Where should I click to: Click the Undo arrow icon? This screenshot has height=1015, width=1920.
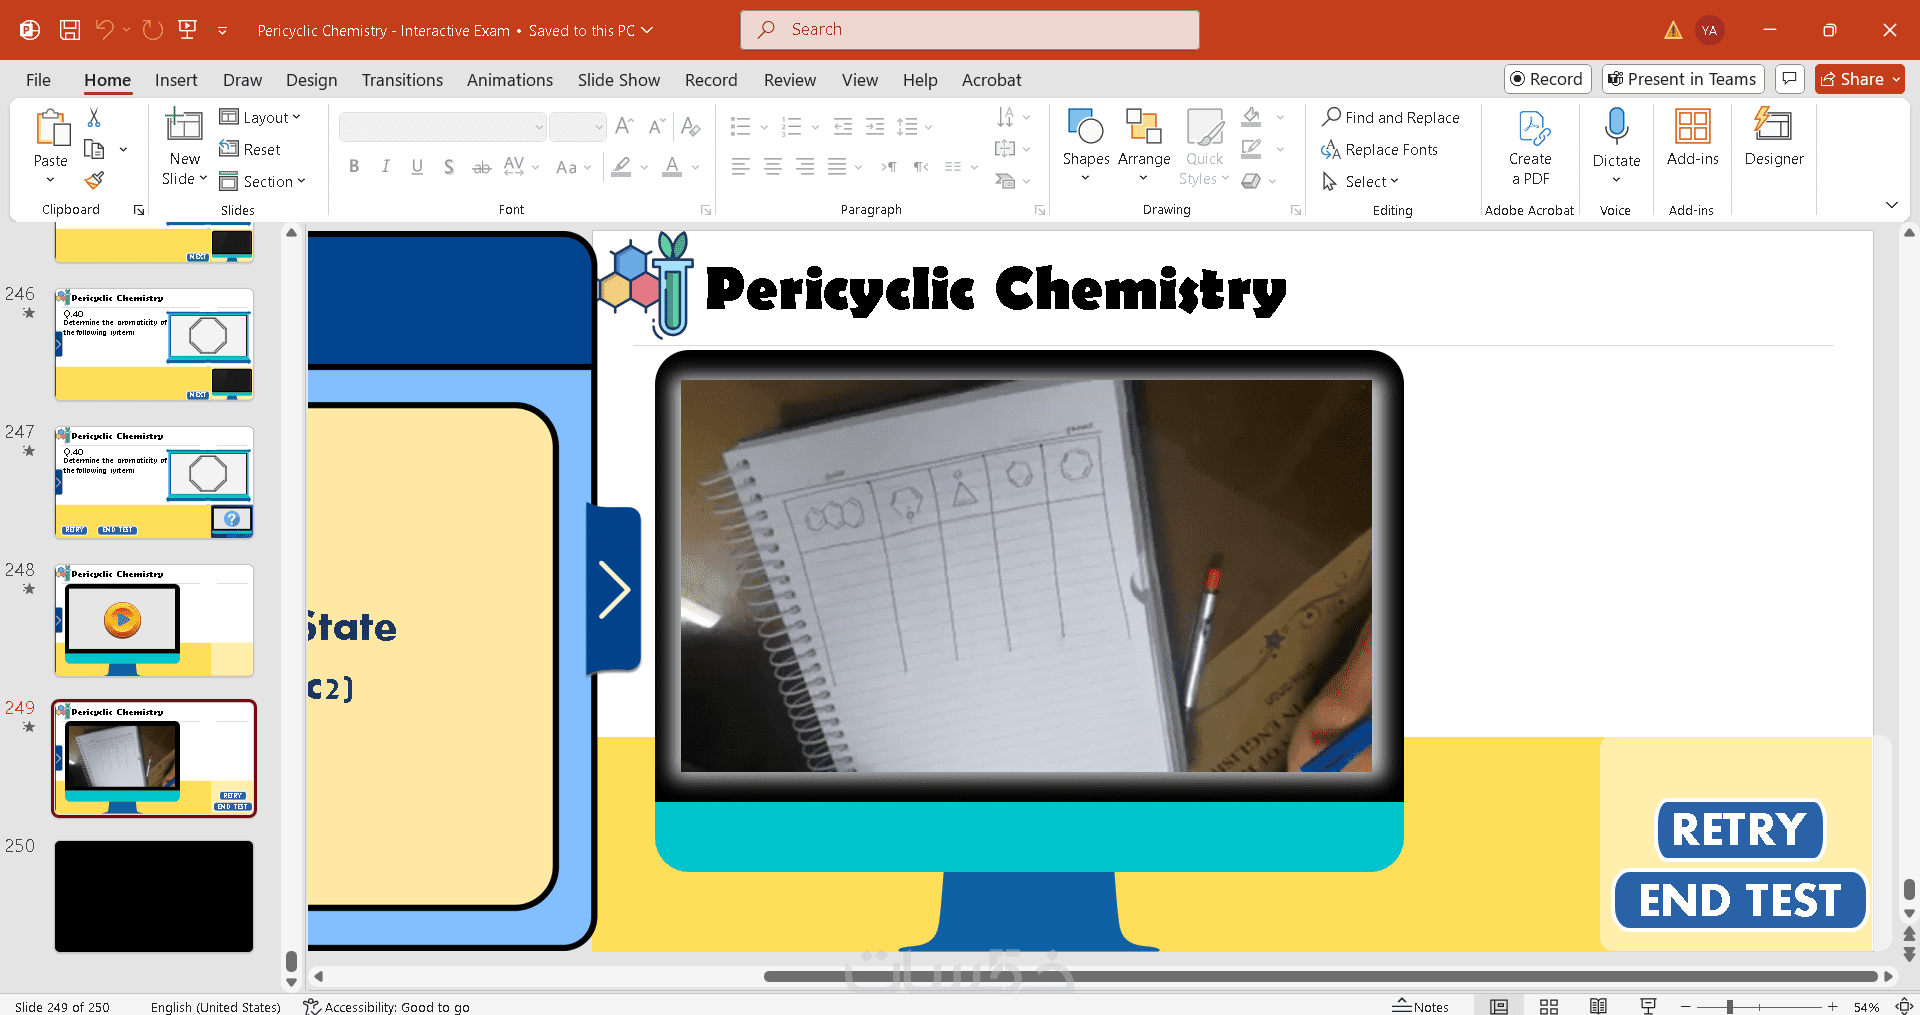[x=104, y=30]
